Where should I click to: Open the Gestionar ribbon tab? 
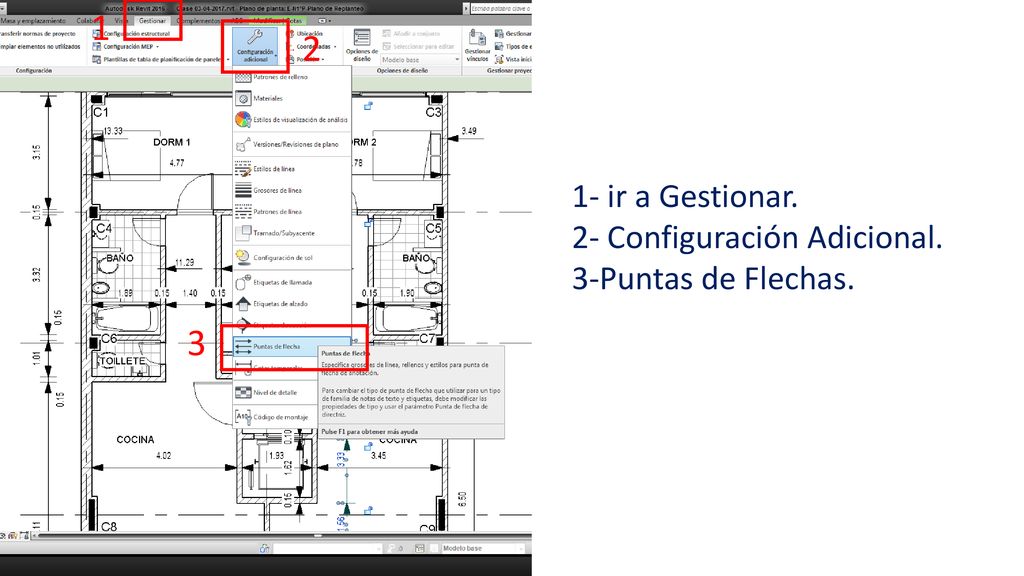point(152,21)
